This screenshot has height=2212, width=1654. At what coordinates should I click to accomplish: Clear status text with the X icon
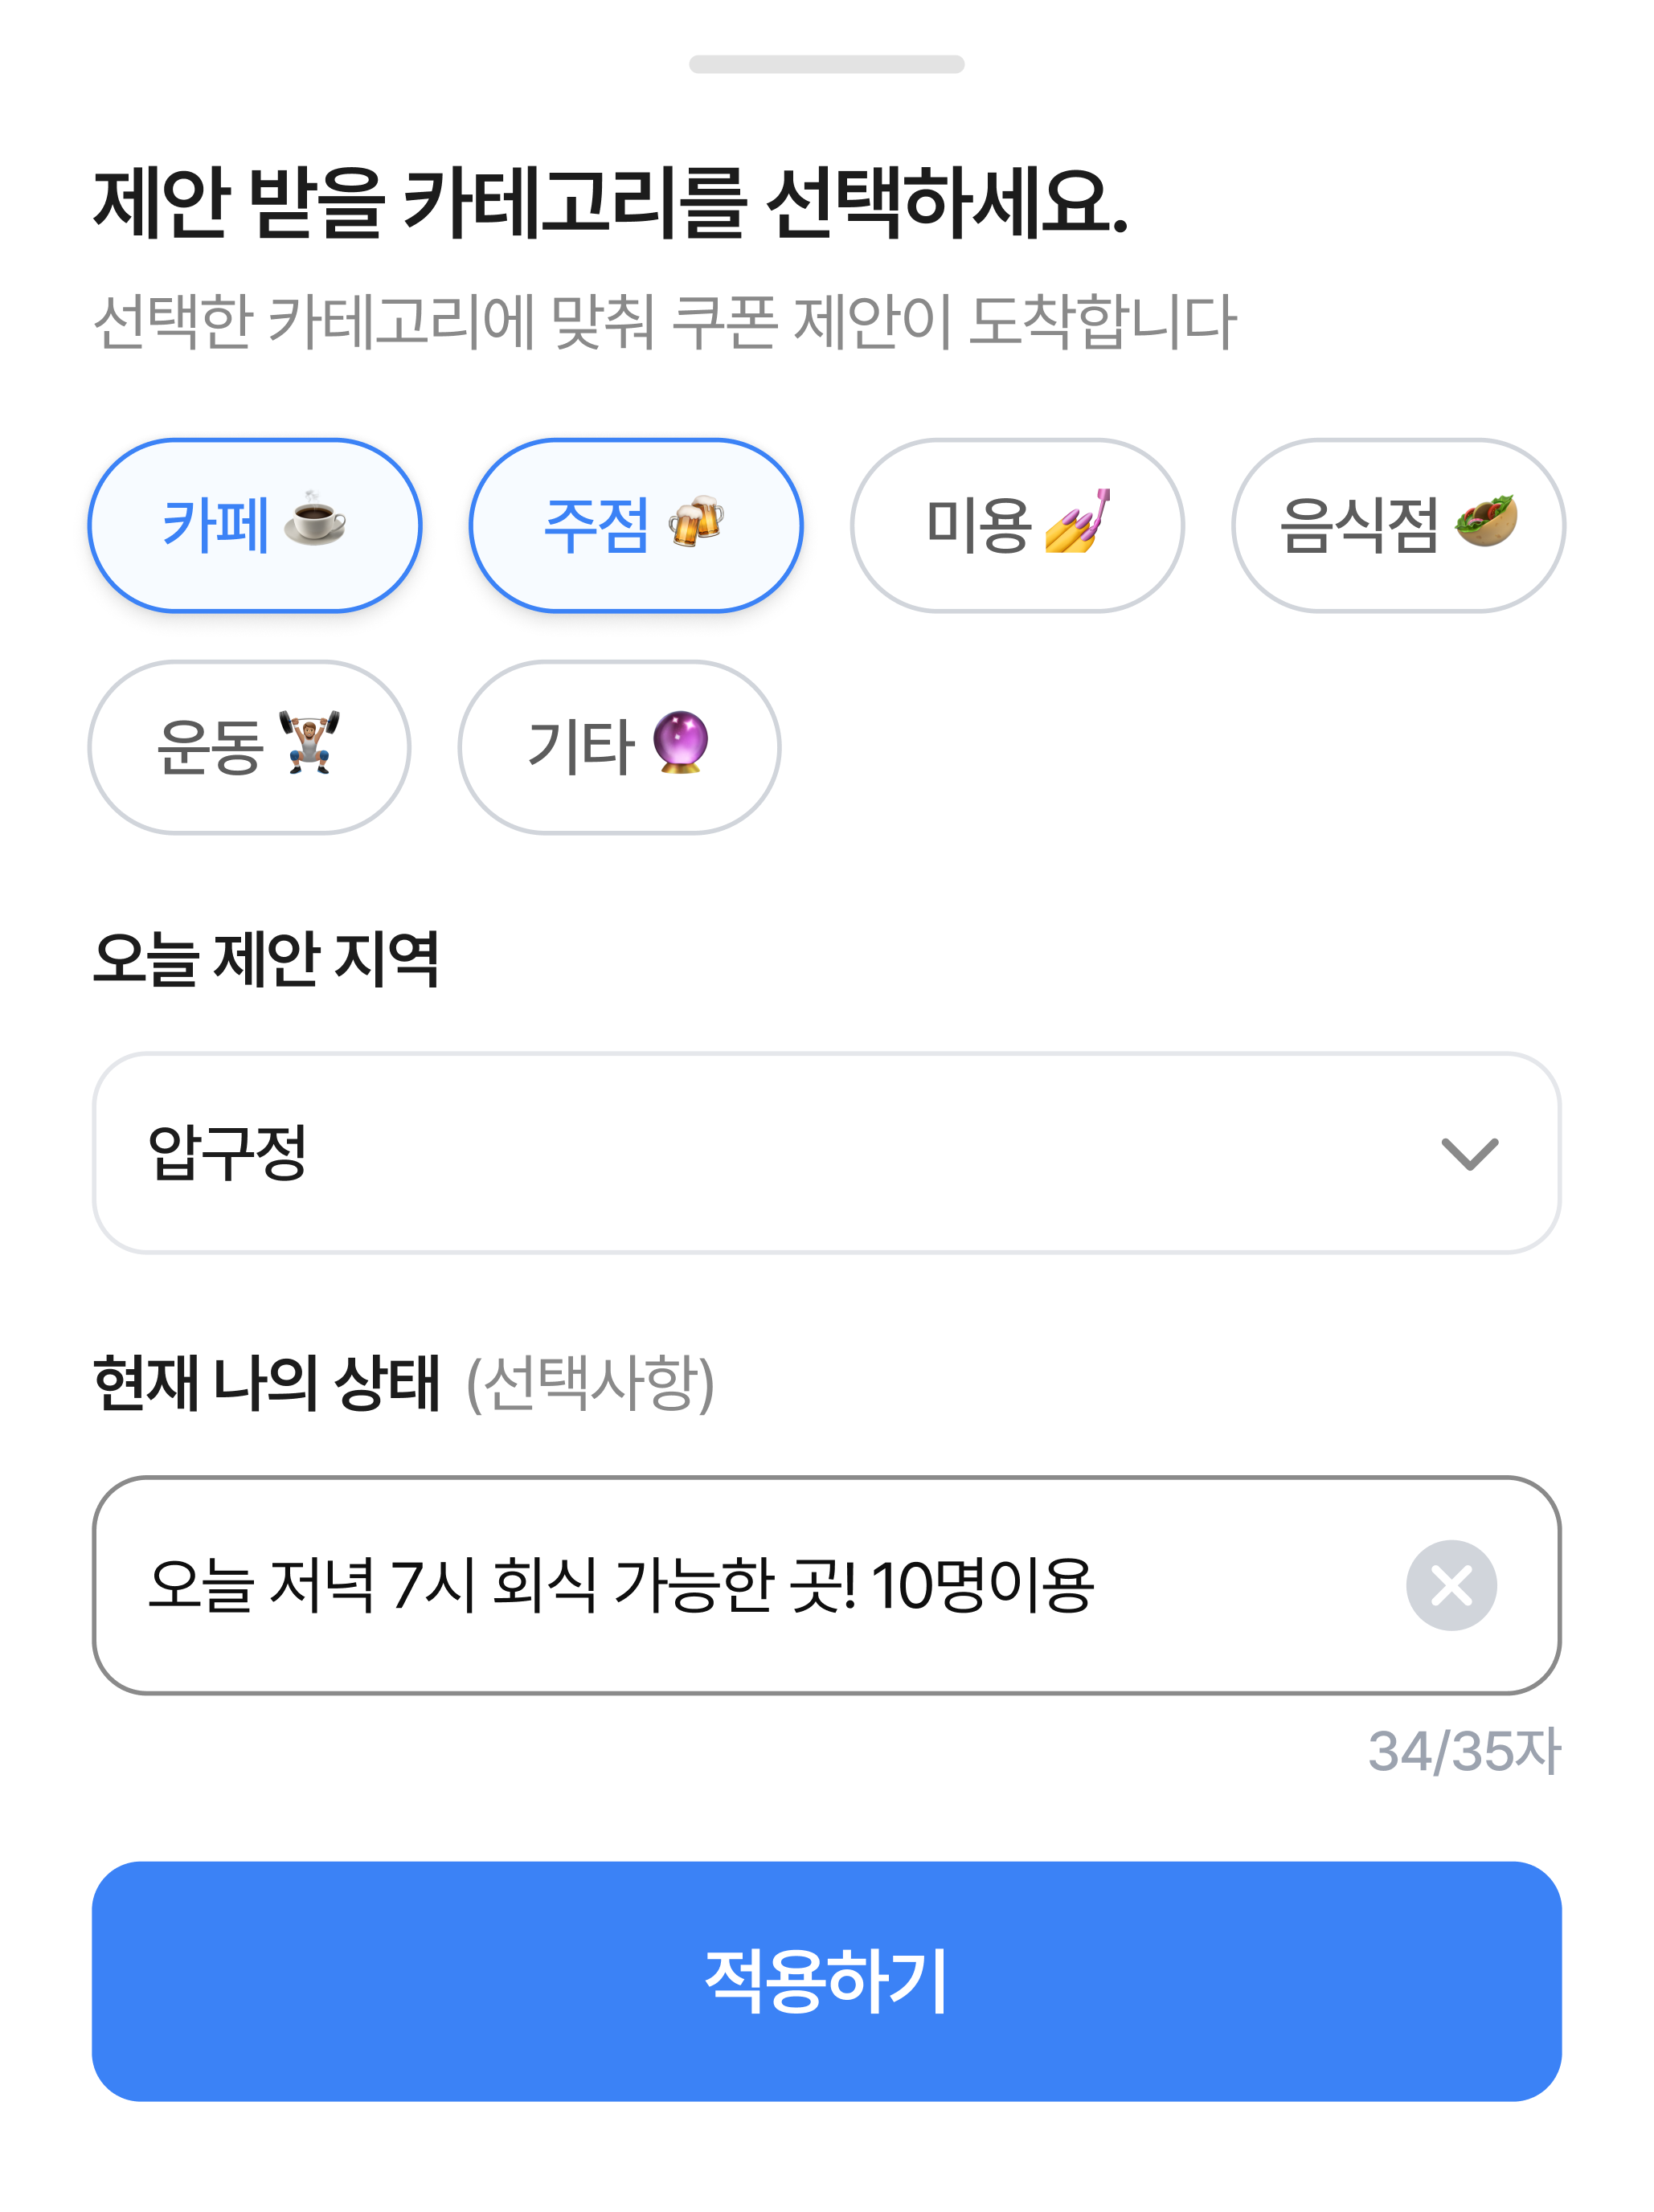(x=1450, y=1585)
